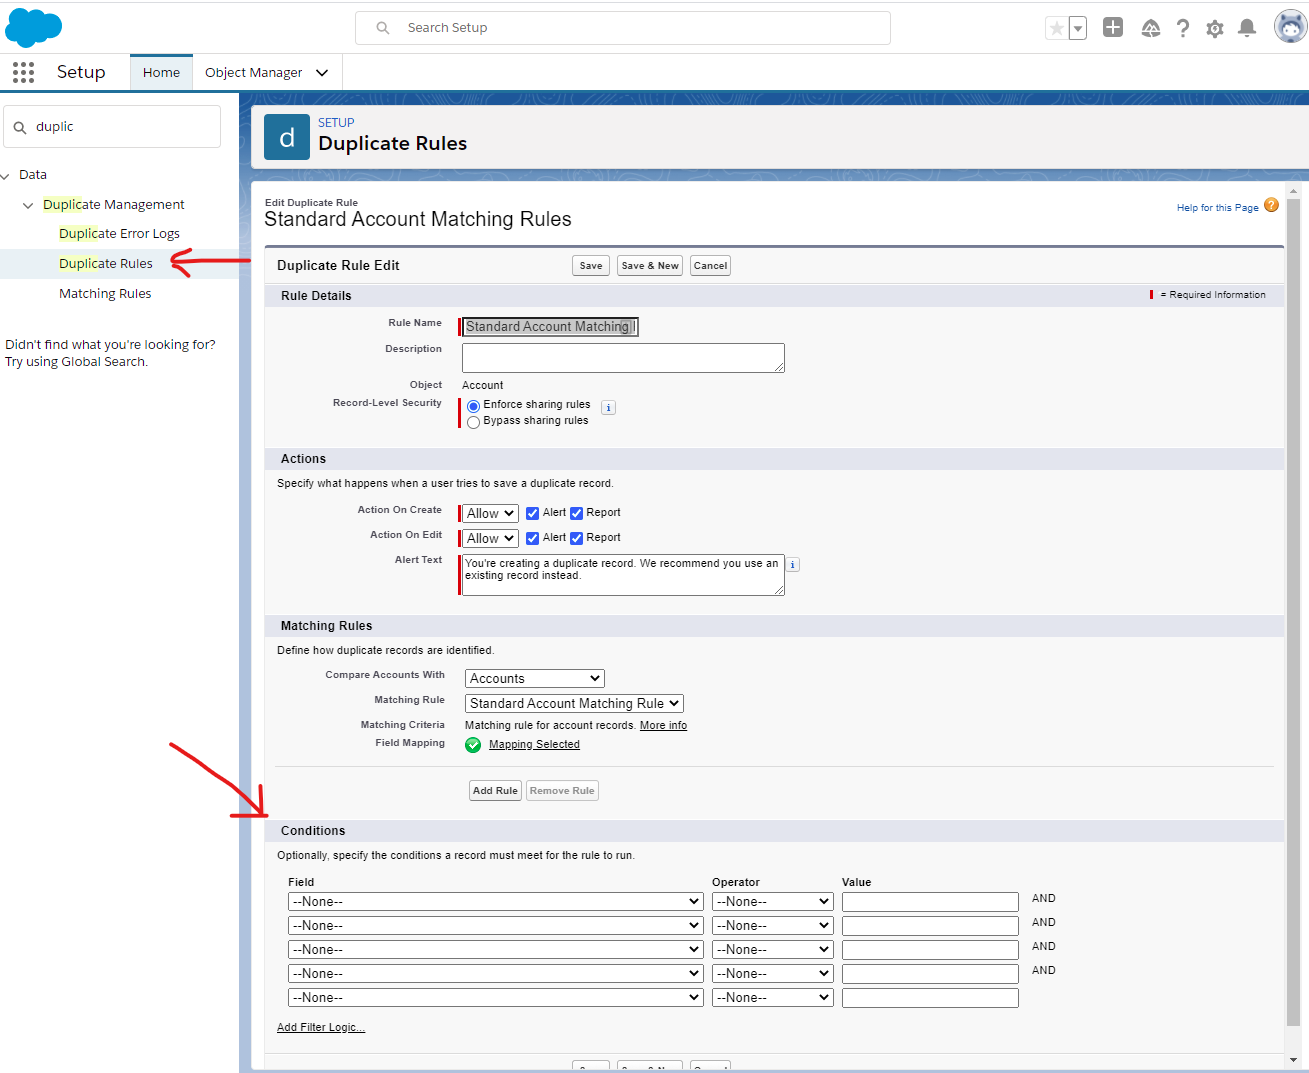1309x1073 pixels.
Task: Open Trailhead guidance icon
Action: [1151, 28]
